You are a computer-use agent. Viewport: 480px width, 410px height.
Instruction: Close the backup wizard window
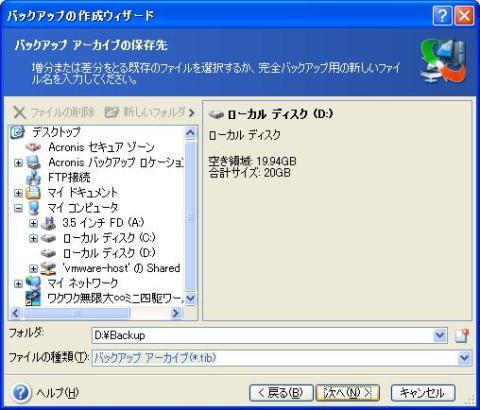coord(464,15)
